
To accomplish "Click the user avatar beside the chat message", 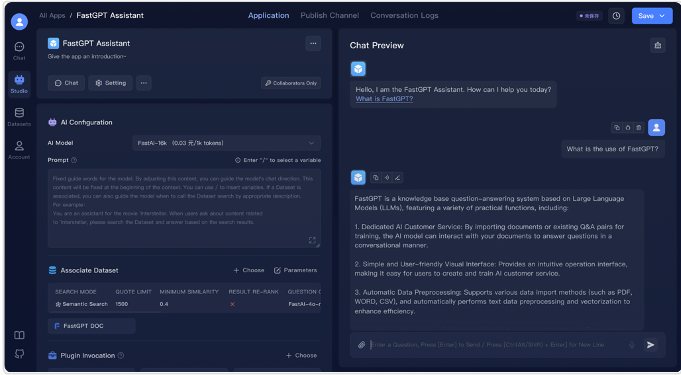I will pos(656,128).
